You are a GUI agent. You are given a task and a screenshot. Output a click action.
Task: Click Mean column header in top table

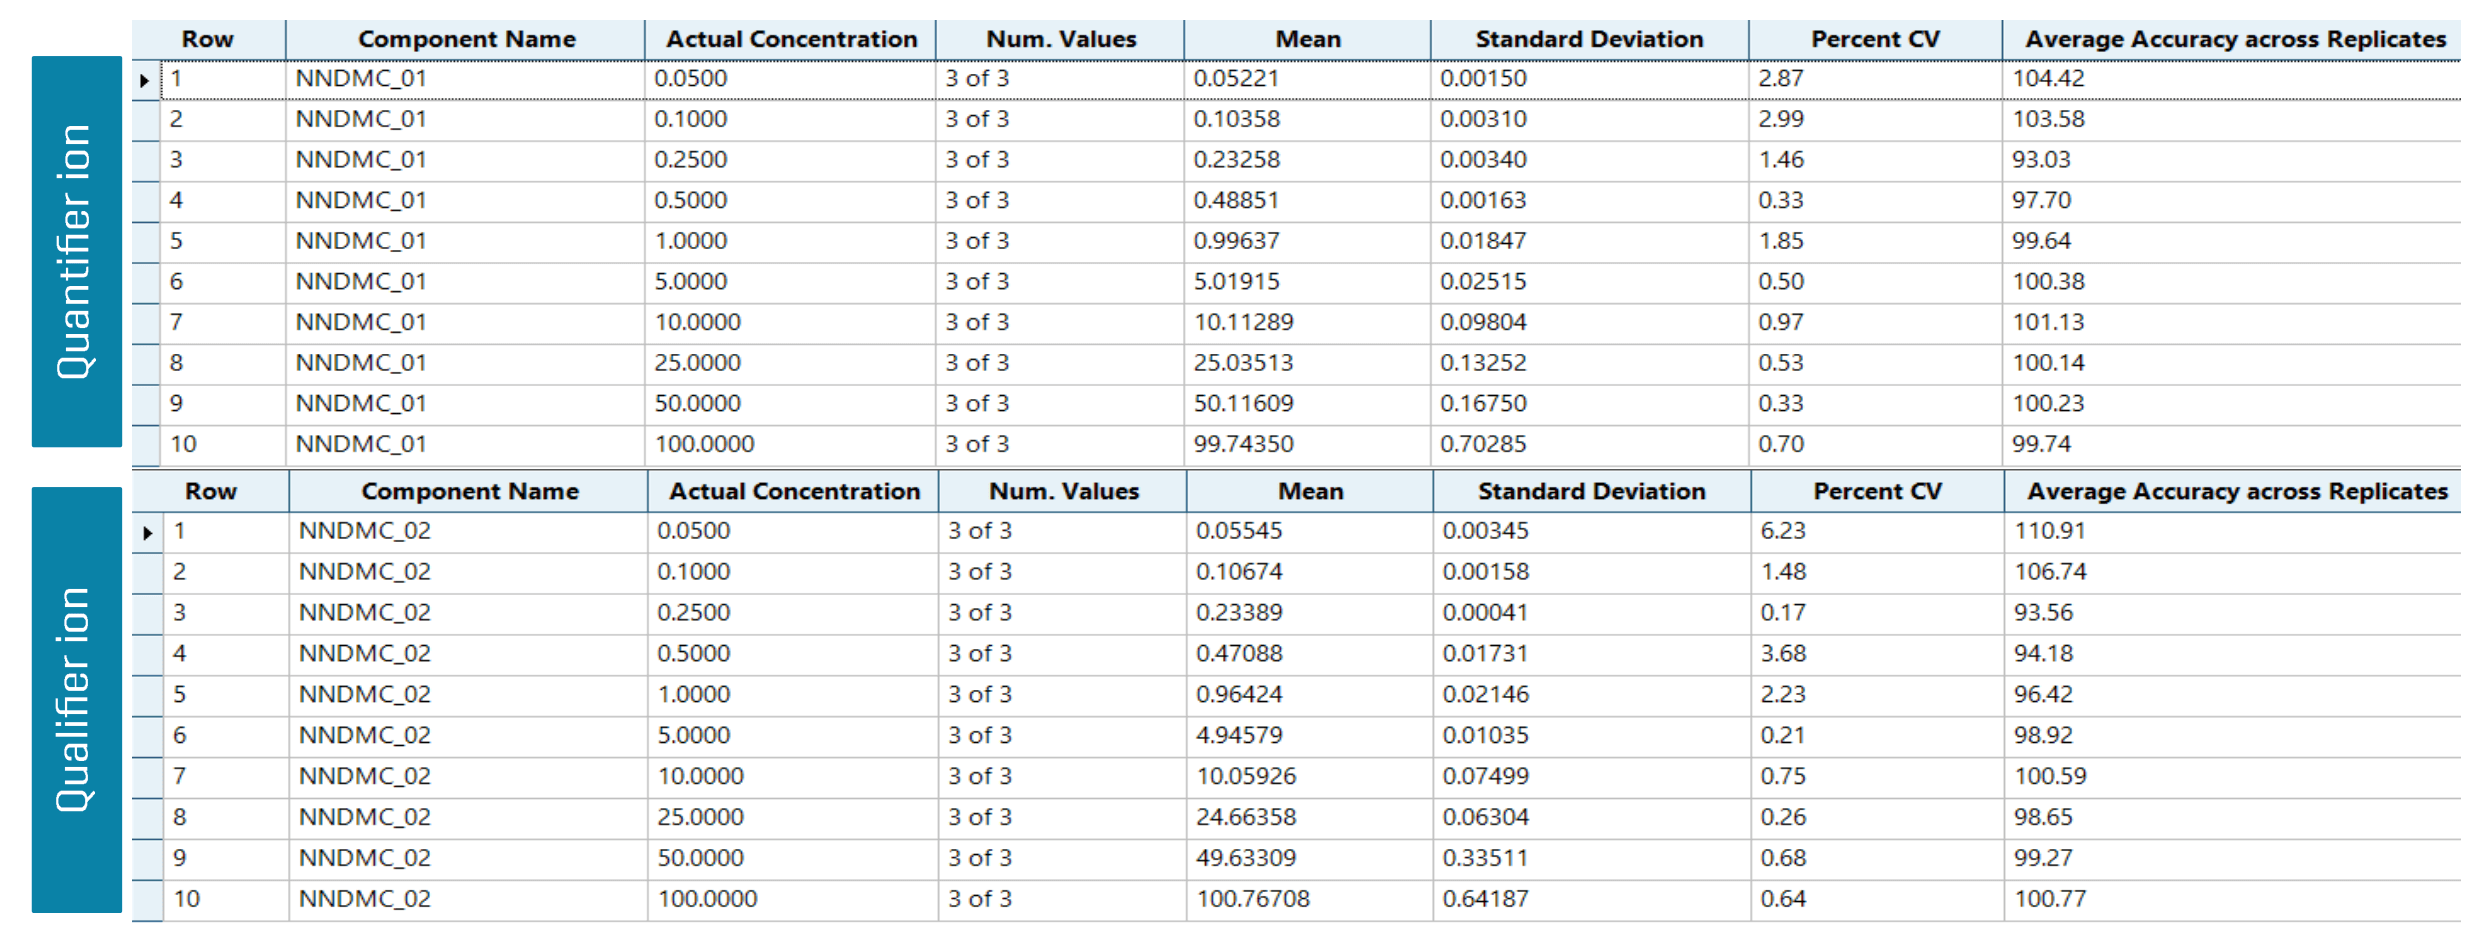(x=1307, y=39)
